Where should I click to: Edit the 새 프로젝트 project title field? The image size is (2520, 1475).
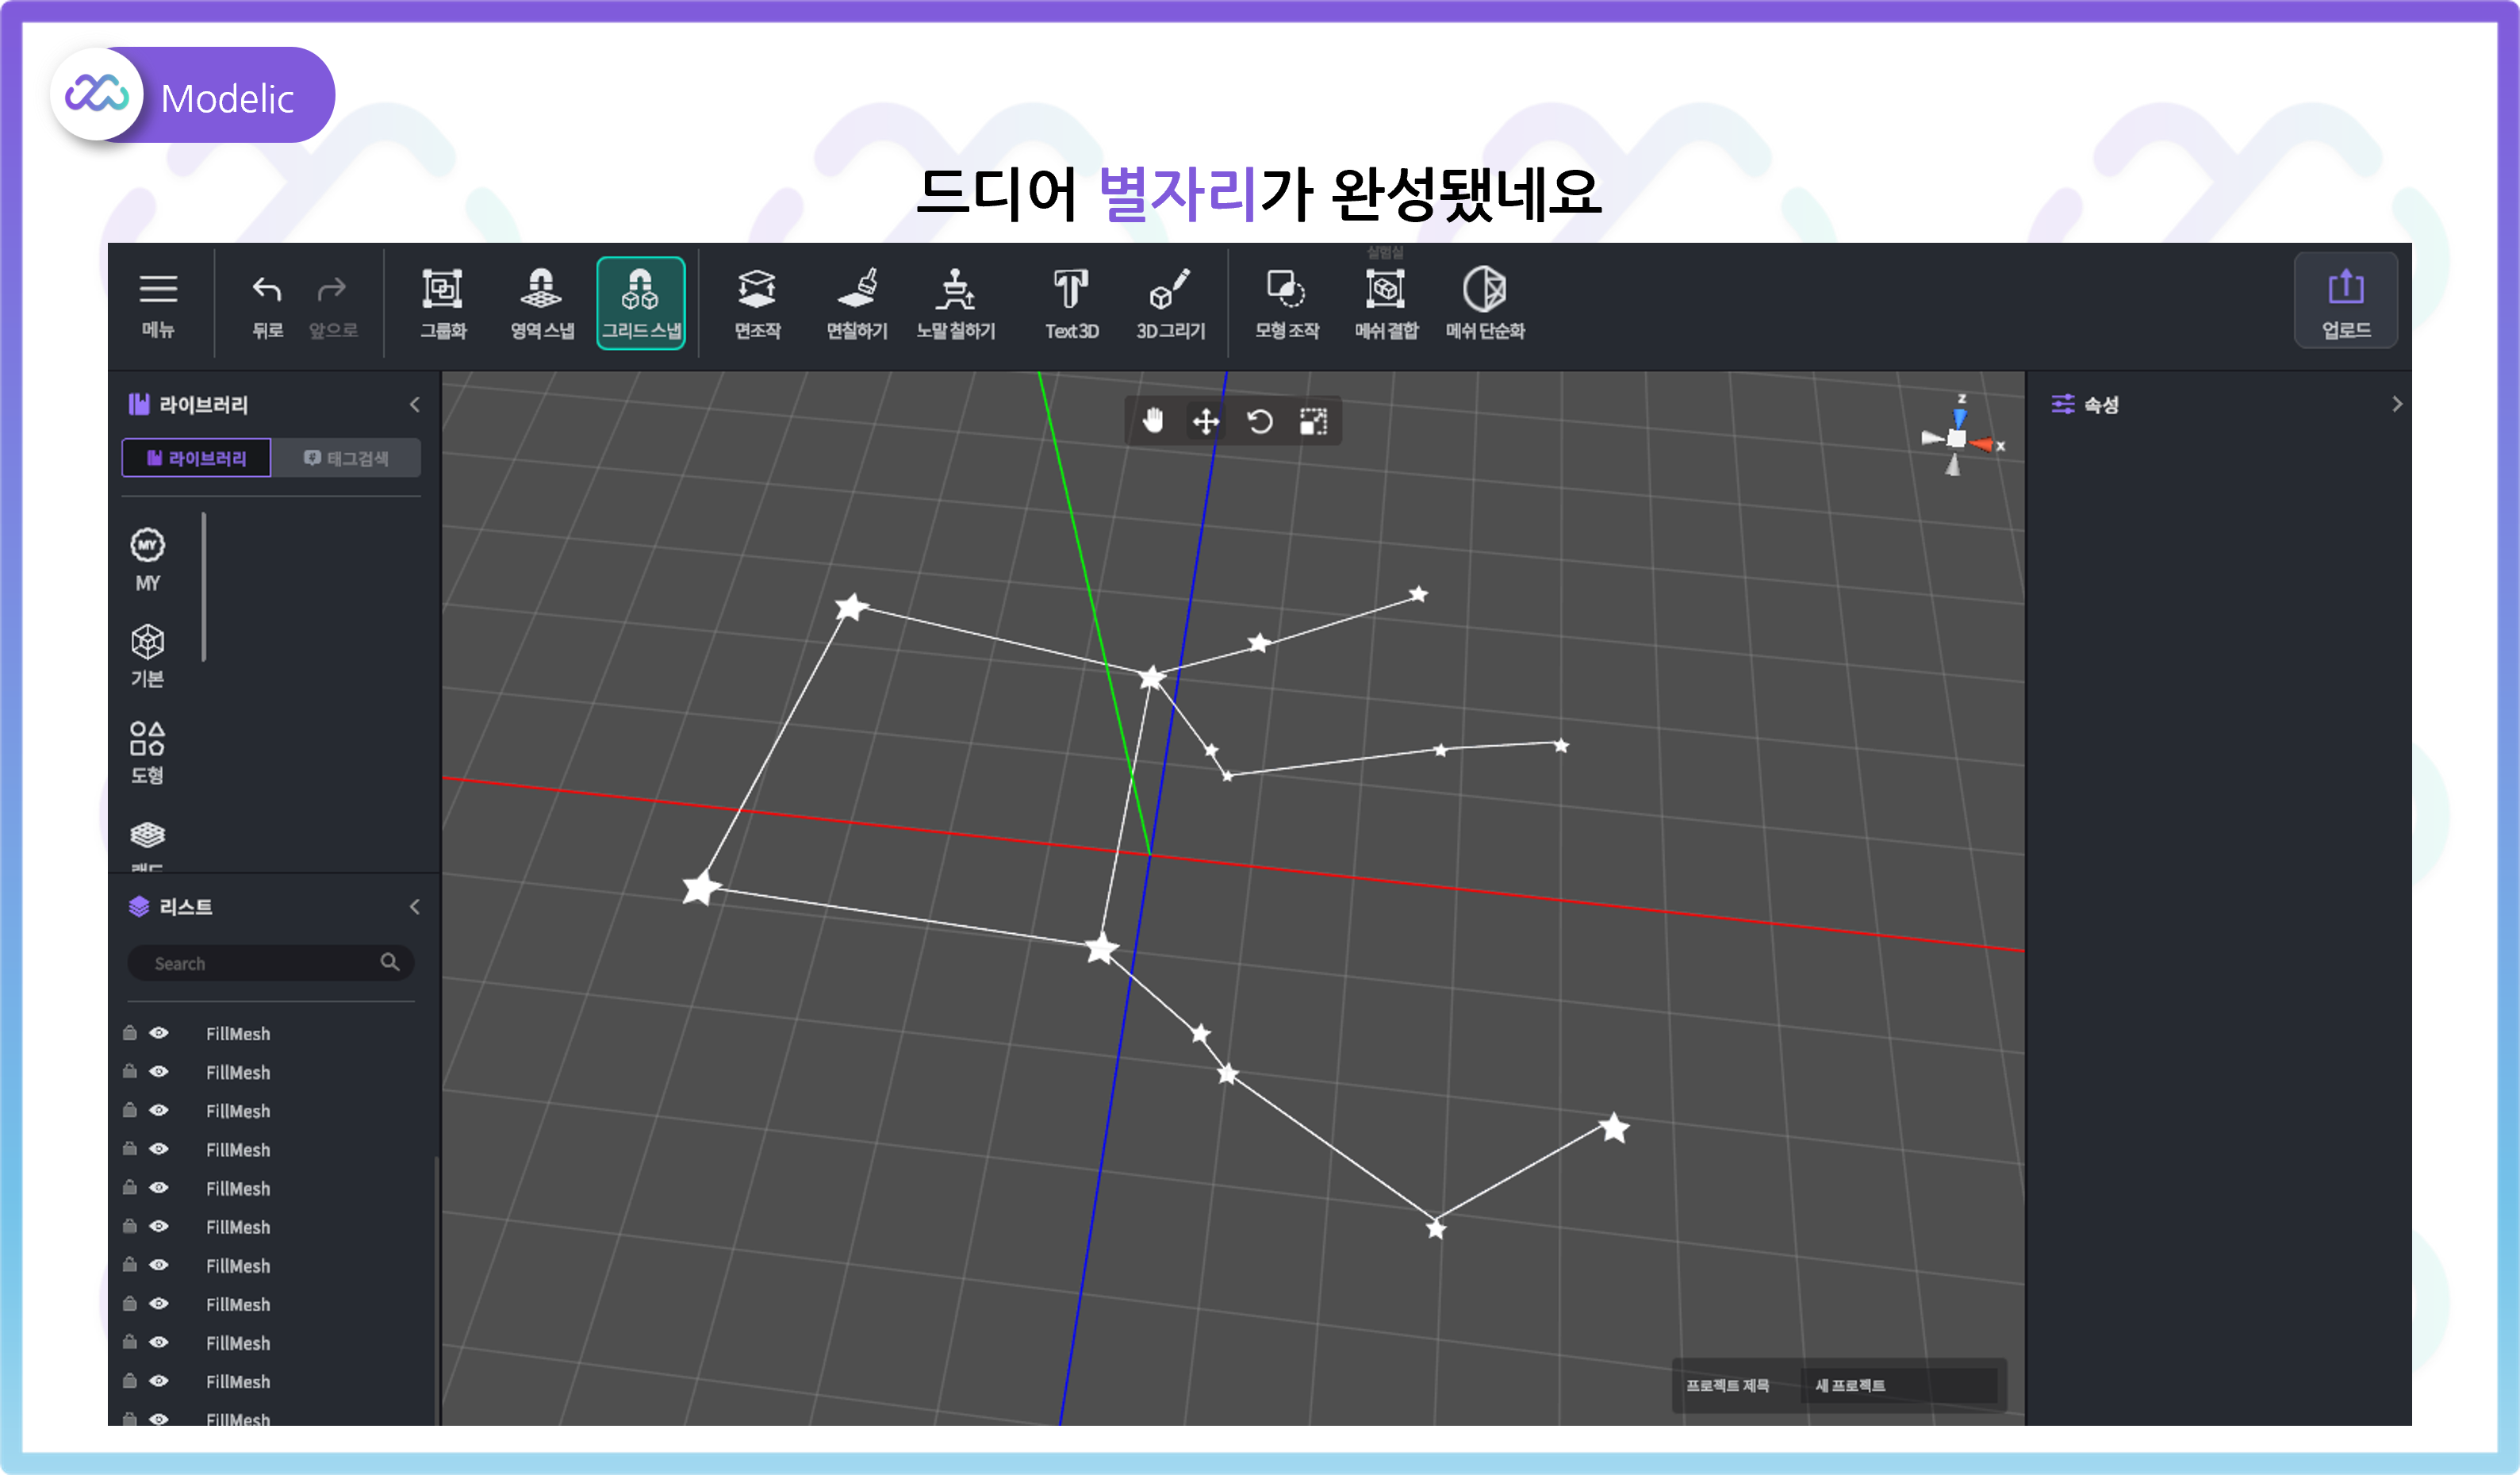[x=1898, y=1385]
